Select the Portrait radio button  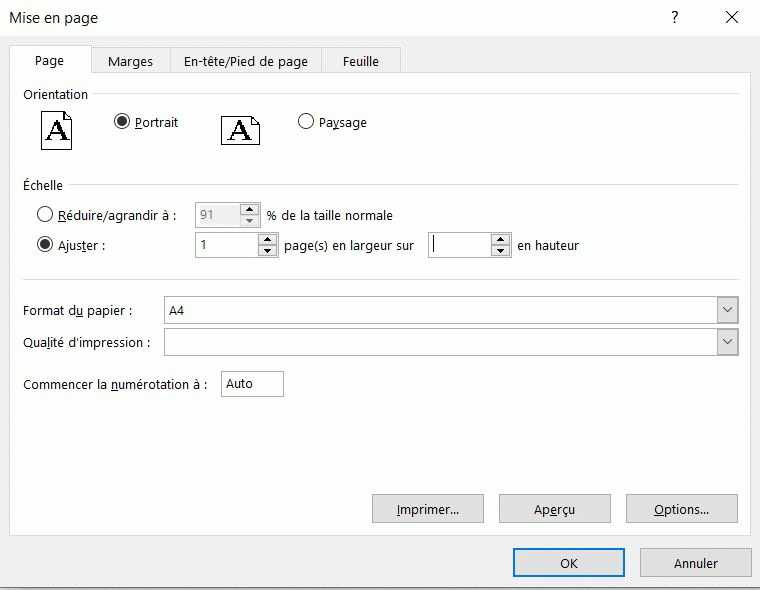coord(122,121)
